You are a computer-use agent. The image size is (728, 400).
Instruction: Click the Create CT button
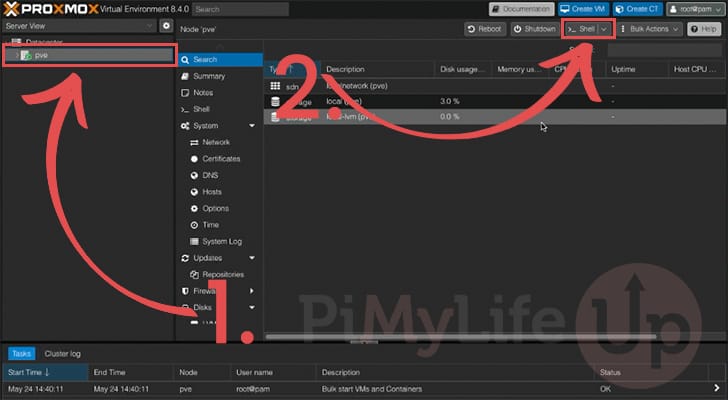tap(637, 9)
